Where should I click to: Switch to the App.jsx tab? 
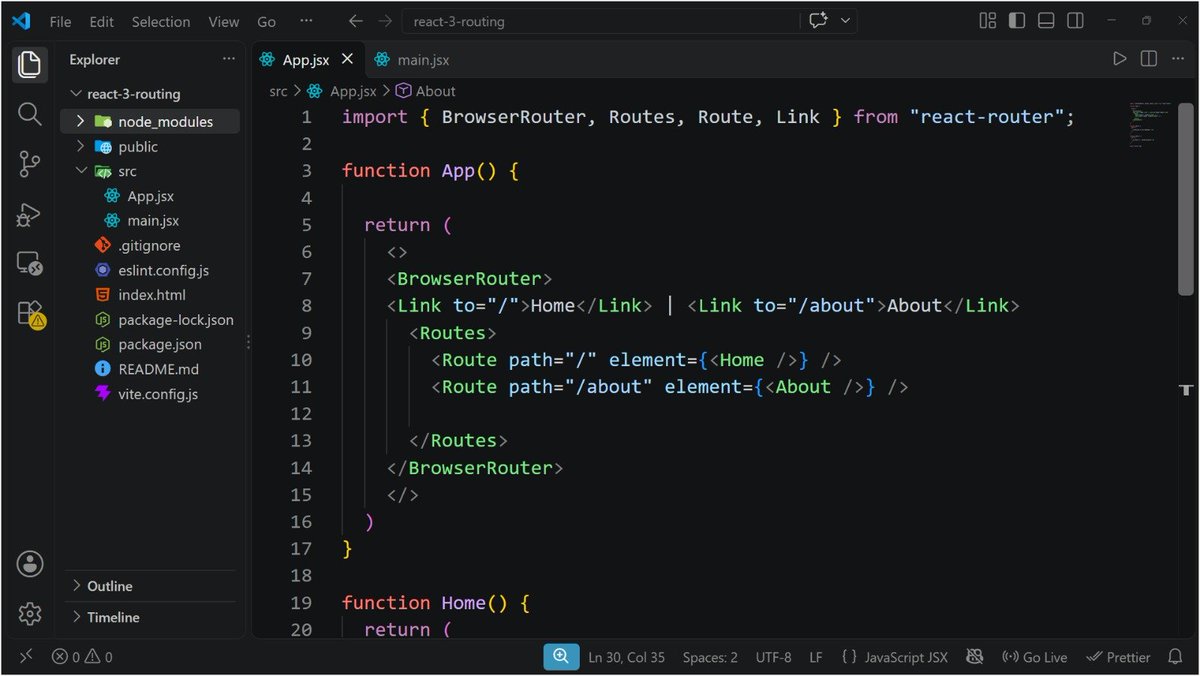tap(306, 60)
